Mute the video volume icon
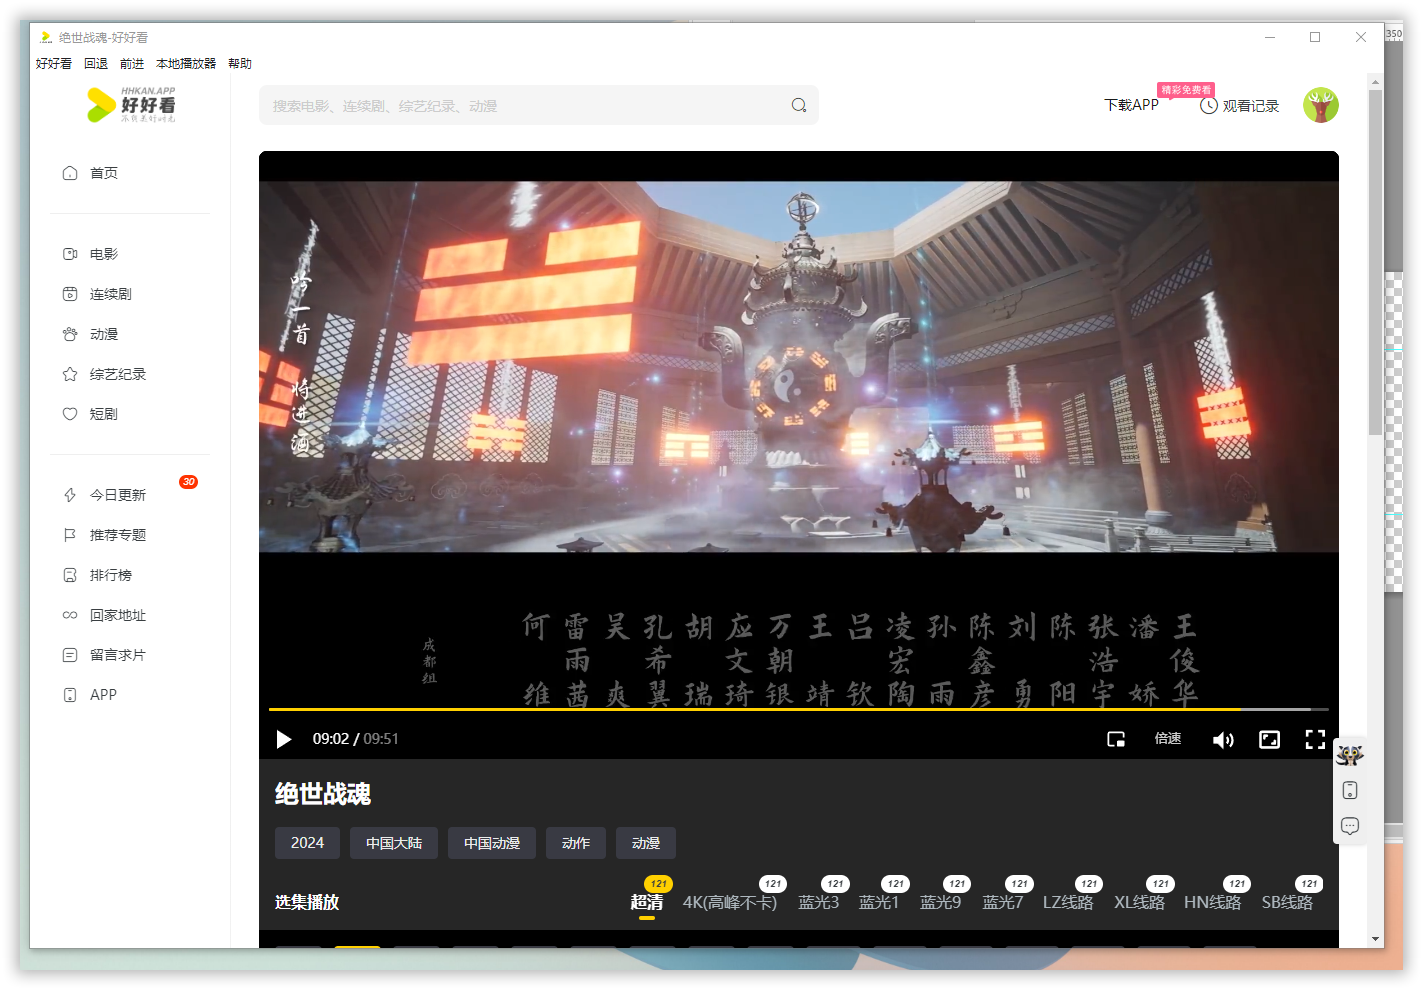 (x=1223, y=739)
